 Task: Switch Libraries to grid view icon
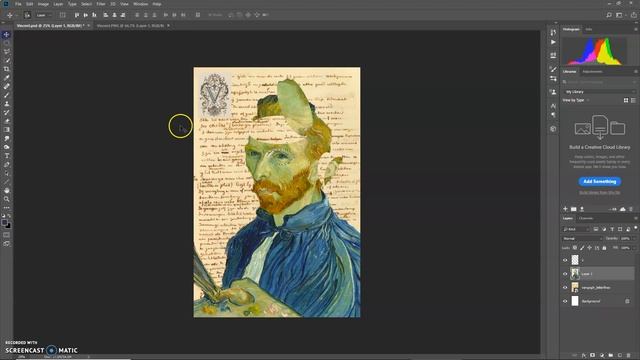click(626, 100)
